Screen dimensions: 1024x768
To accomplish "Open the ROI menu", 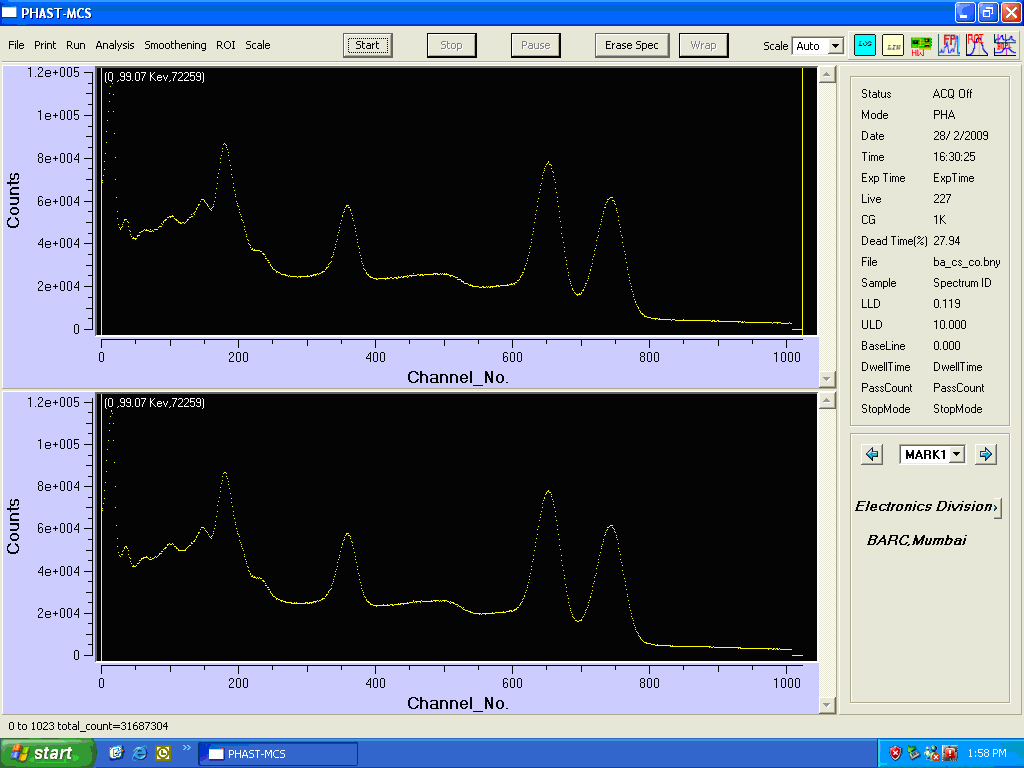I will [226, 45].
